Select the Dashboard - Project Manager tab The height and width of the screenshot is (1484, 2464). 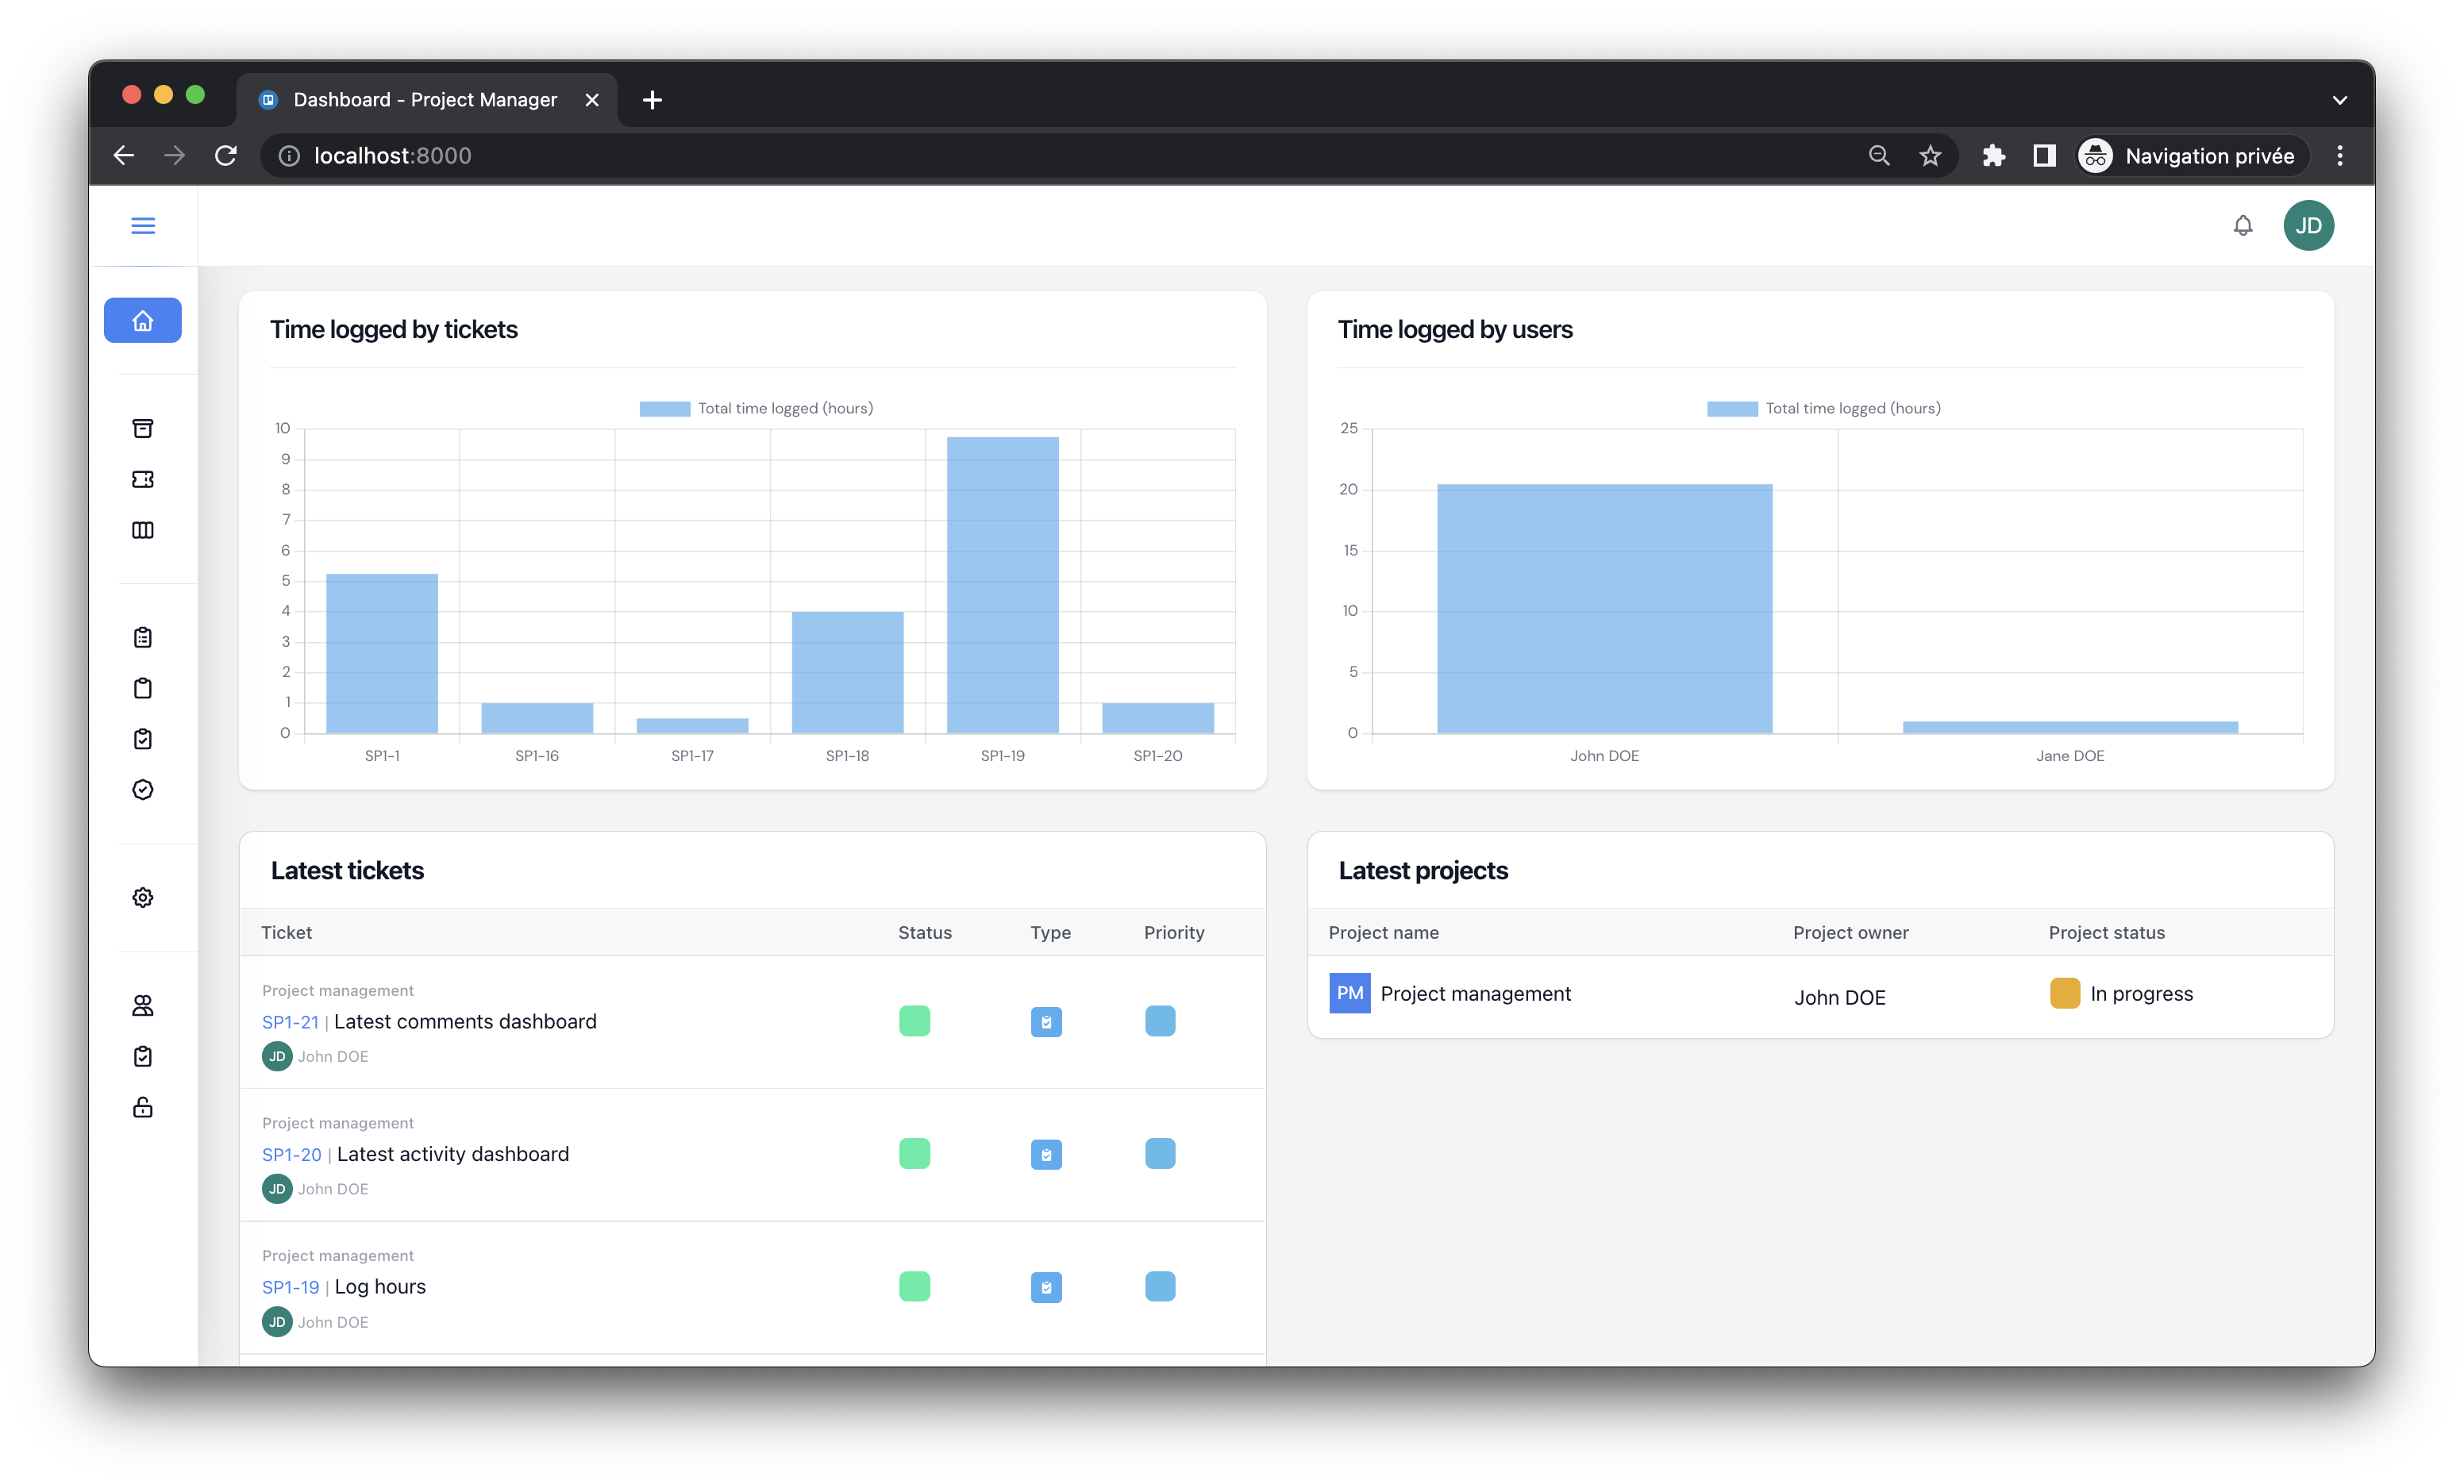[x=425, y=100]
